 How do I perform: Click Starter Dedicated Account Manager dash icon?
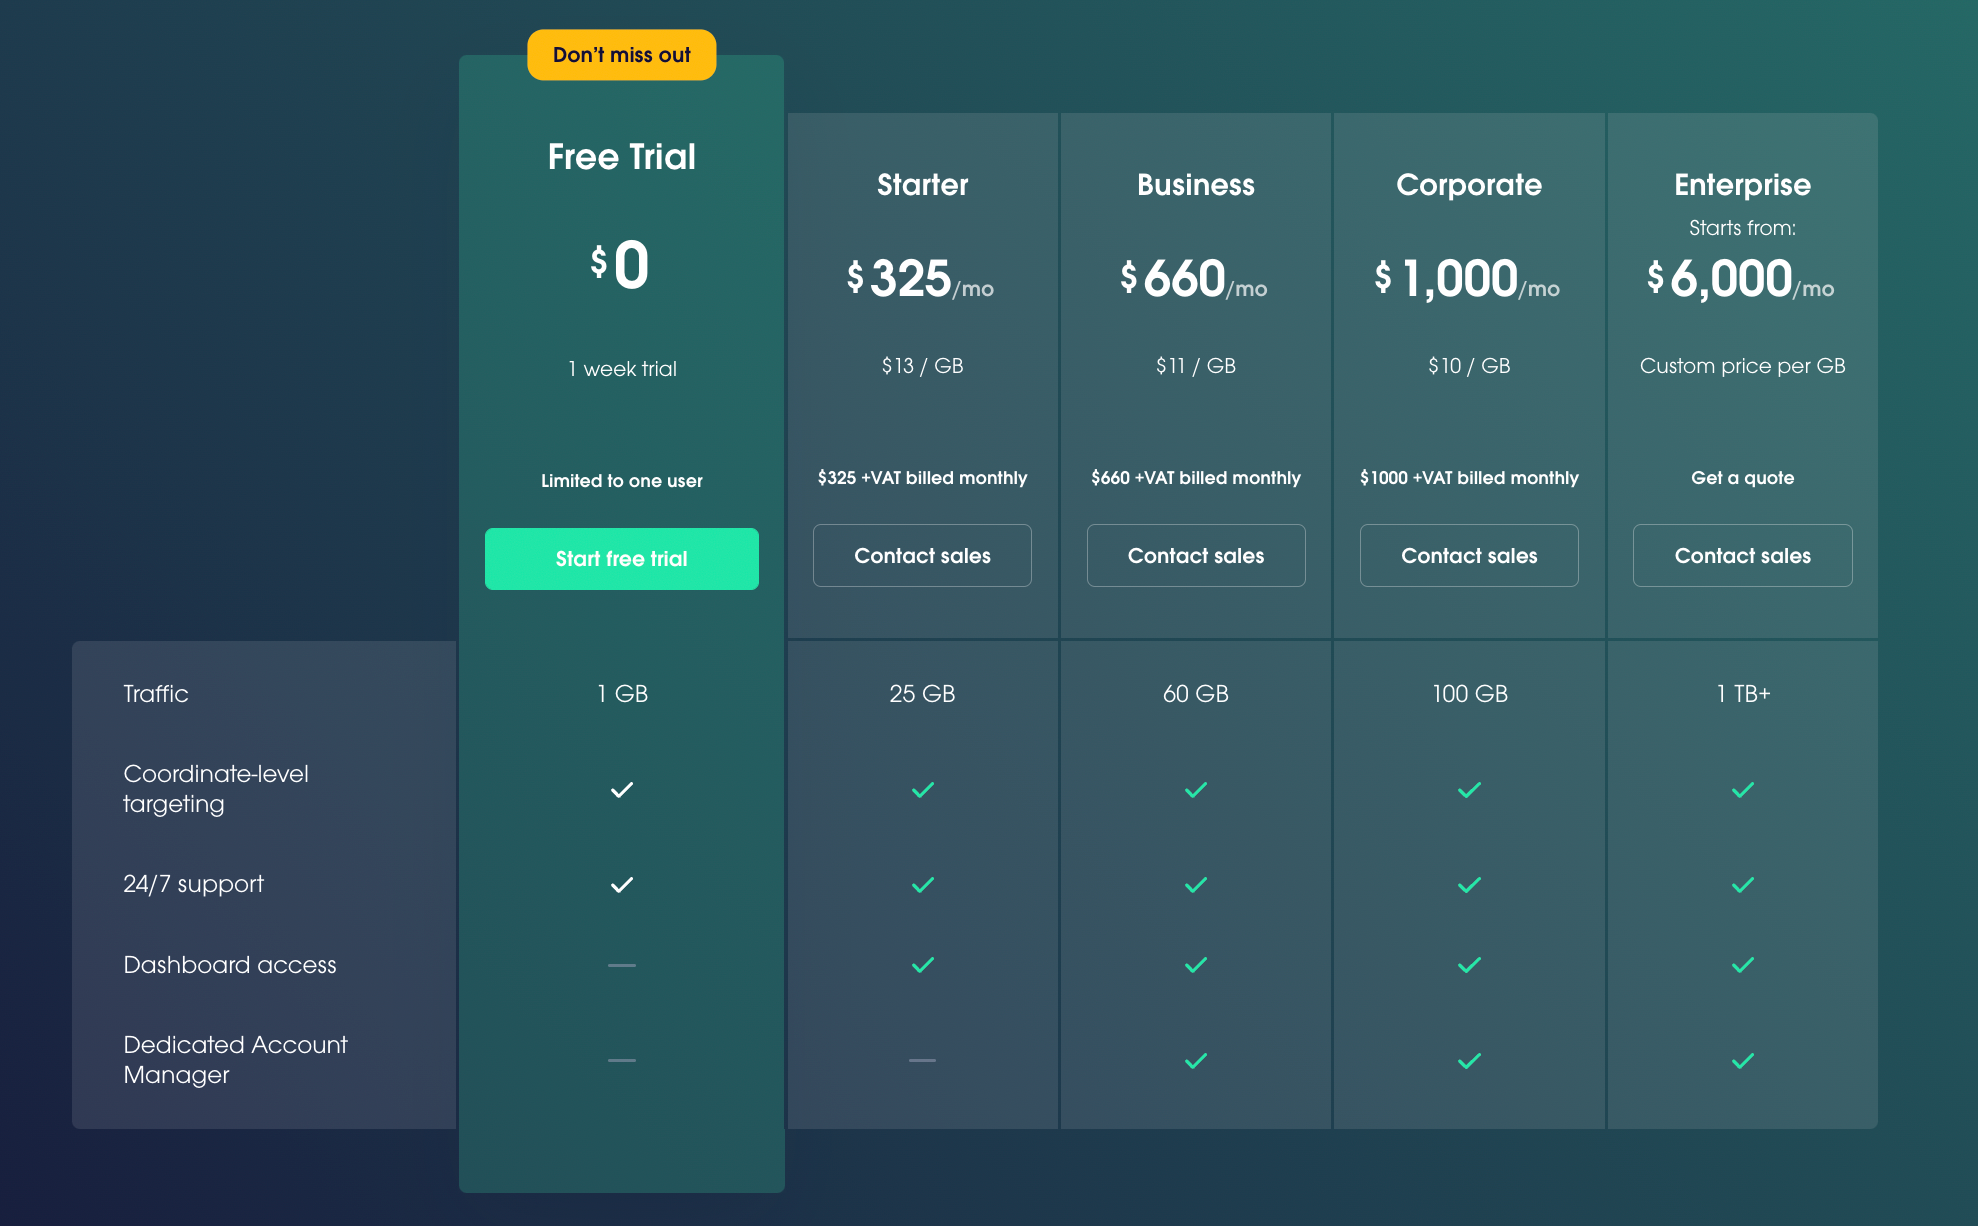[x=922, y=1060]
